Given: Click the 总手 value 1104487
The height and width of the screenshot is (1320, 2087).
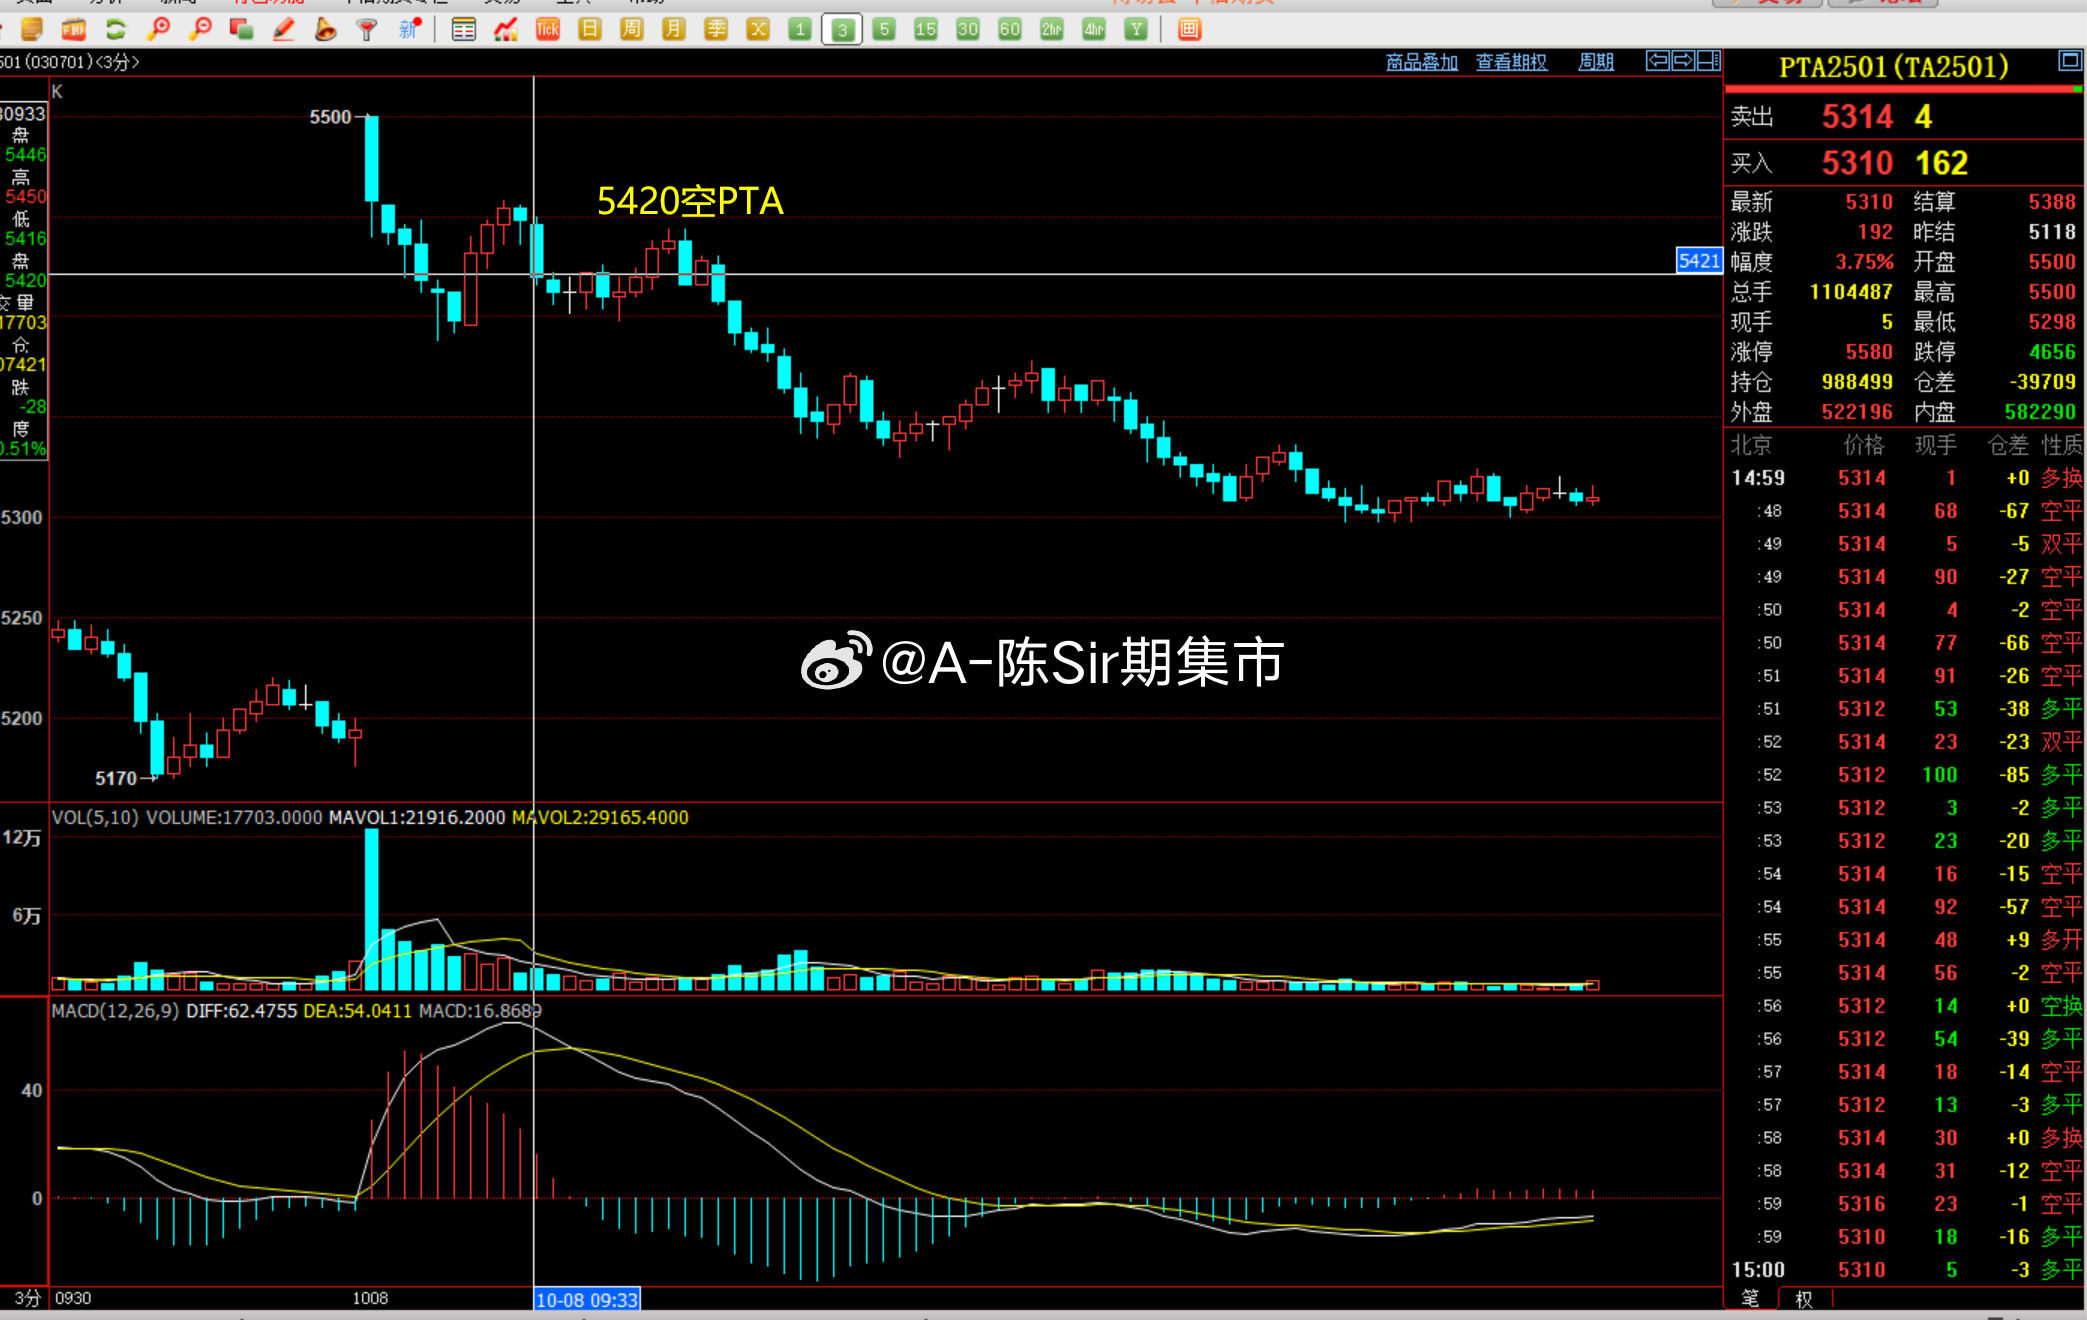Looking at the screenshot, I should pyautogui.click(x=1851, y=292).
